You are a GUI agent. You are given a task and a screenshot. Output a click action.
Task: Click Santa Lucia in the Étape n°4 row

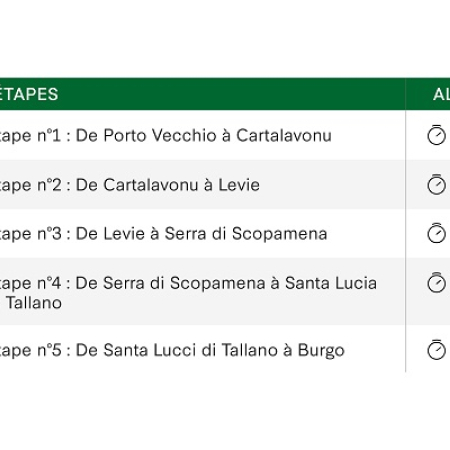click(x=331, y=283)
